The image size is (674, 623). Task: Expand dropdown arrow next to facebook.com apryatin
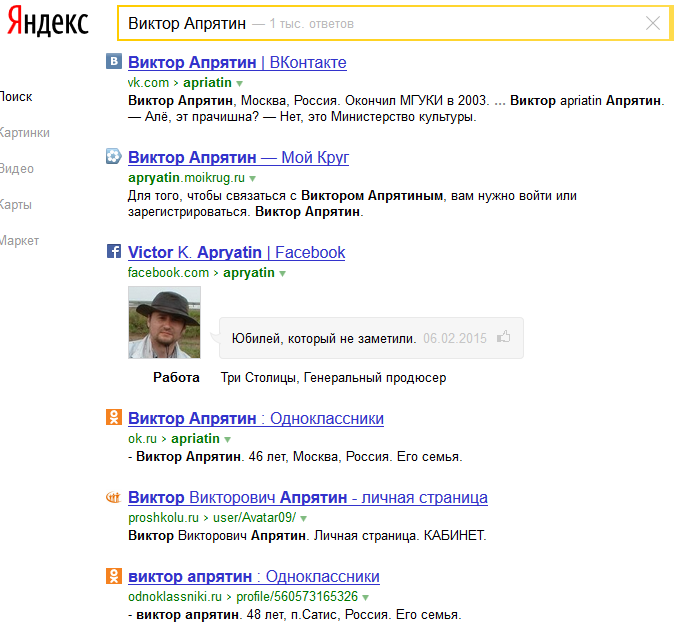click(x=283, y=273)
